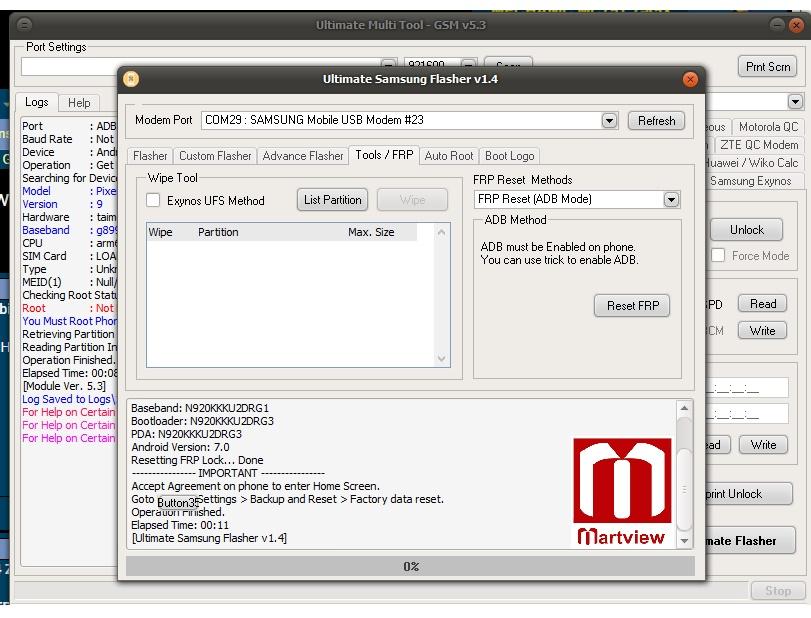
Task: Open the Custom Flasher tab
Action: click(x=215, y=156)
